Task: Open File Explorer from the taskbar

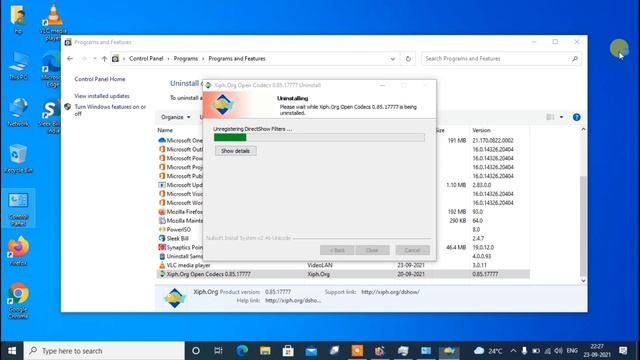Action: coord(265,351)
